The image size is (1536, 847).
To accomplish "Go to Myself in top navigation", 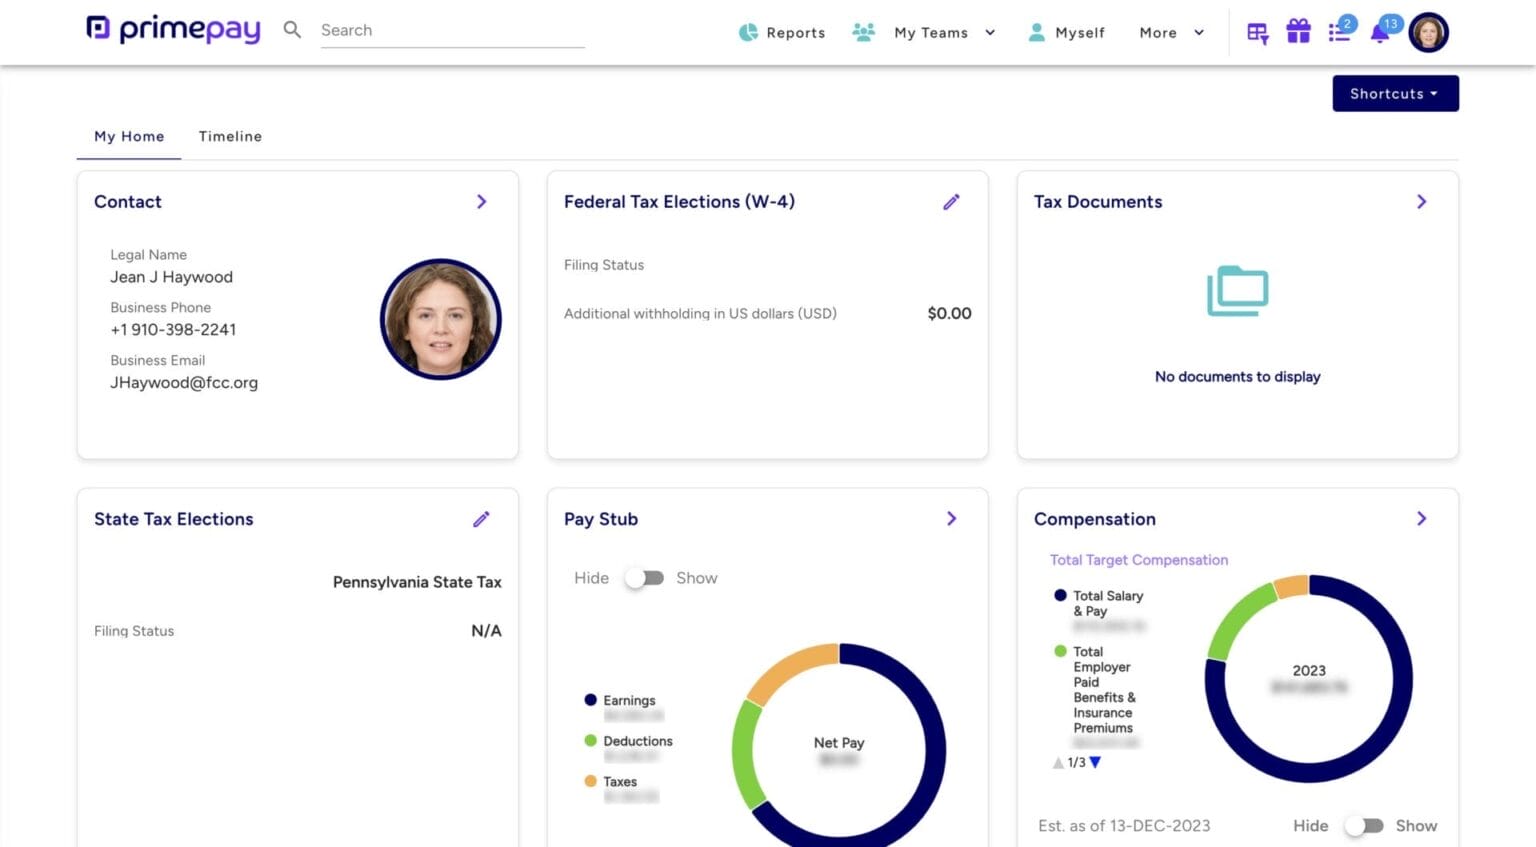I will (1066, 33).
